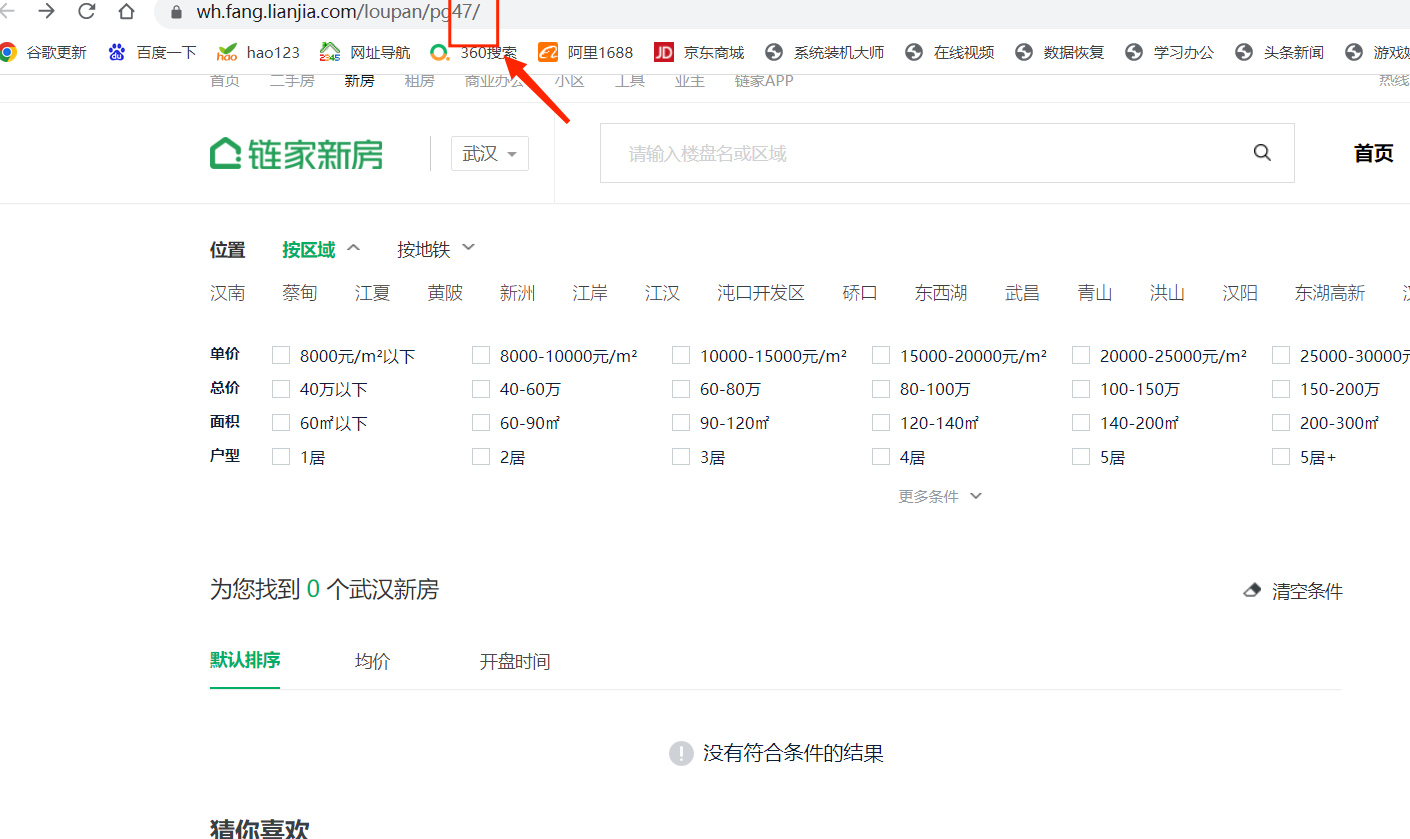Tick the 100-150万 checkbox
The height and width of the screenshot is (839, 1410).
[1081, 389]
